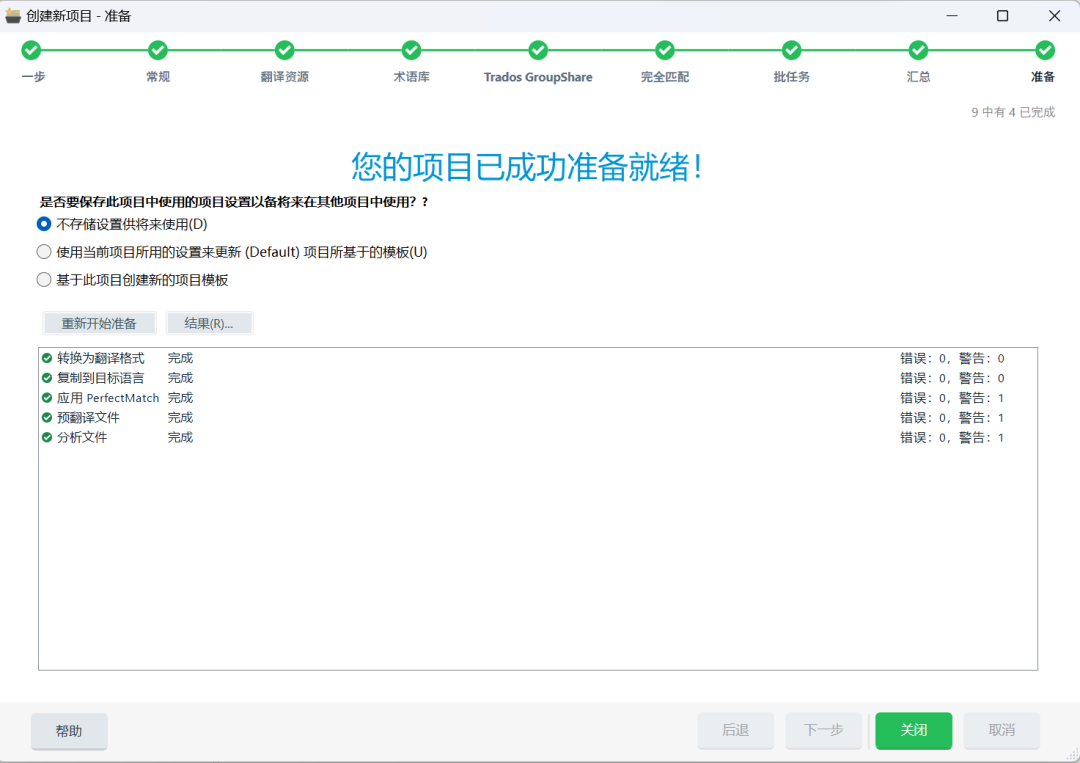Screen dimensions: 1080x763
Task: Click the 一步 wizard step label
Action: (31, 75)
